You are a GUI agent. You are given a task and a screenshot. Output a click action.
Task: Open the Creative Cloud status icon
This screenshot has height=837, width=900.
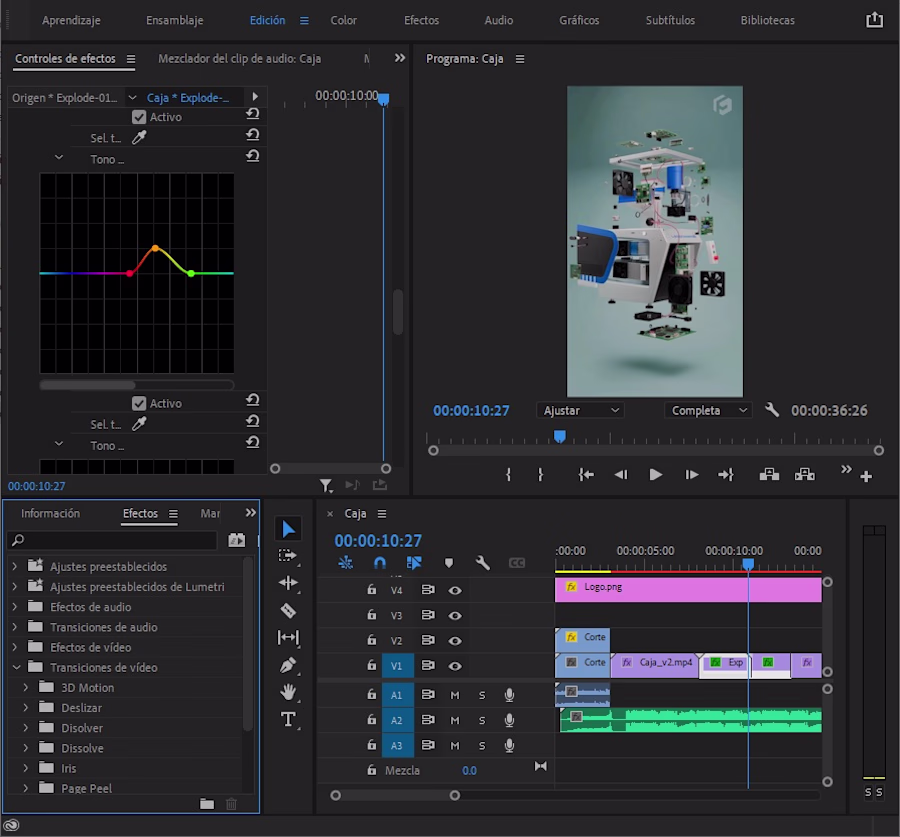[11, 826]
